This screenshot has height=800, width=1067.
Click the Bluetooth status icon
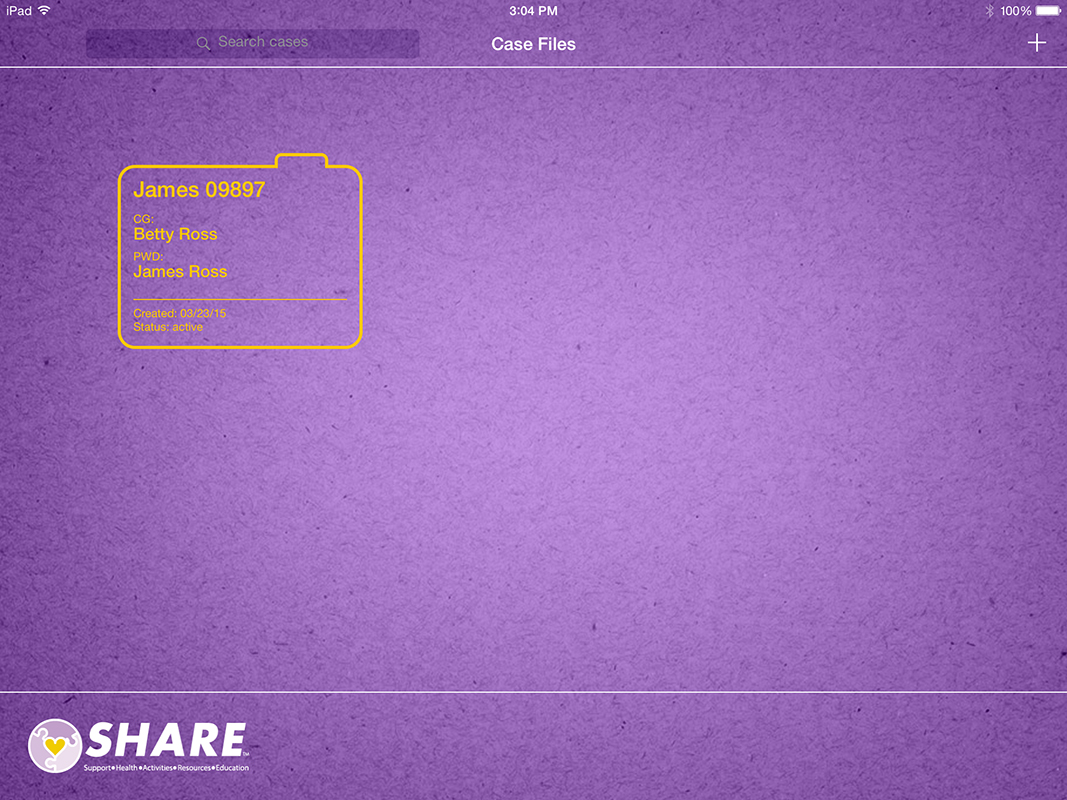click(x=990, y=11)
